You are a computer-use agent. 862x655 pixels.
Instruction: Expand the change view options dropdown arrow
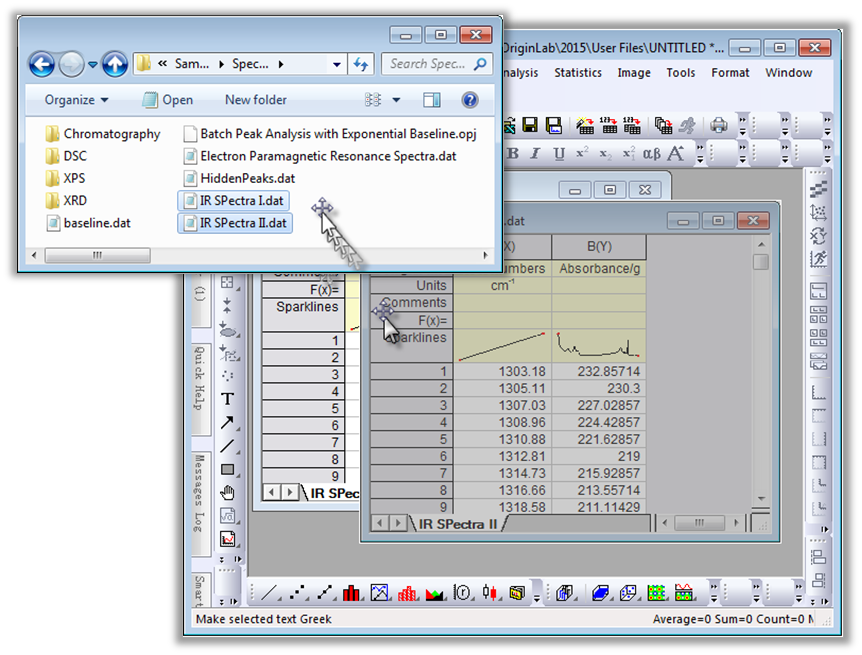click(x=397, y=100)
